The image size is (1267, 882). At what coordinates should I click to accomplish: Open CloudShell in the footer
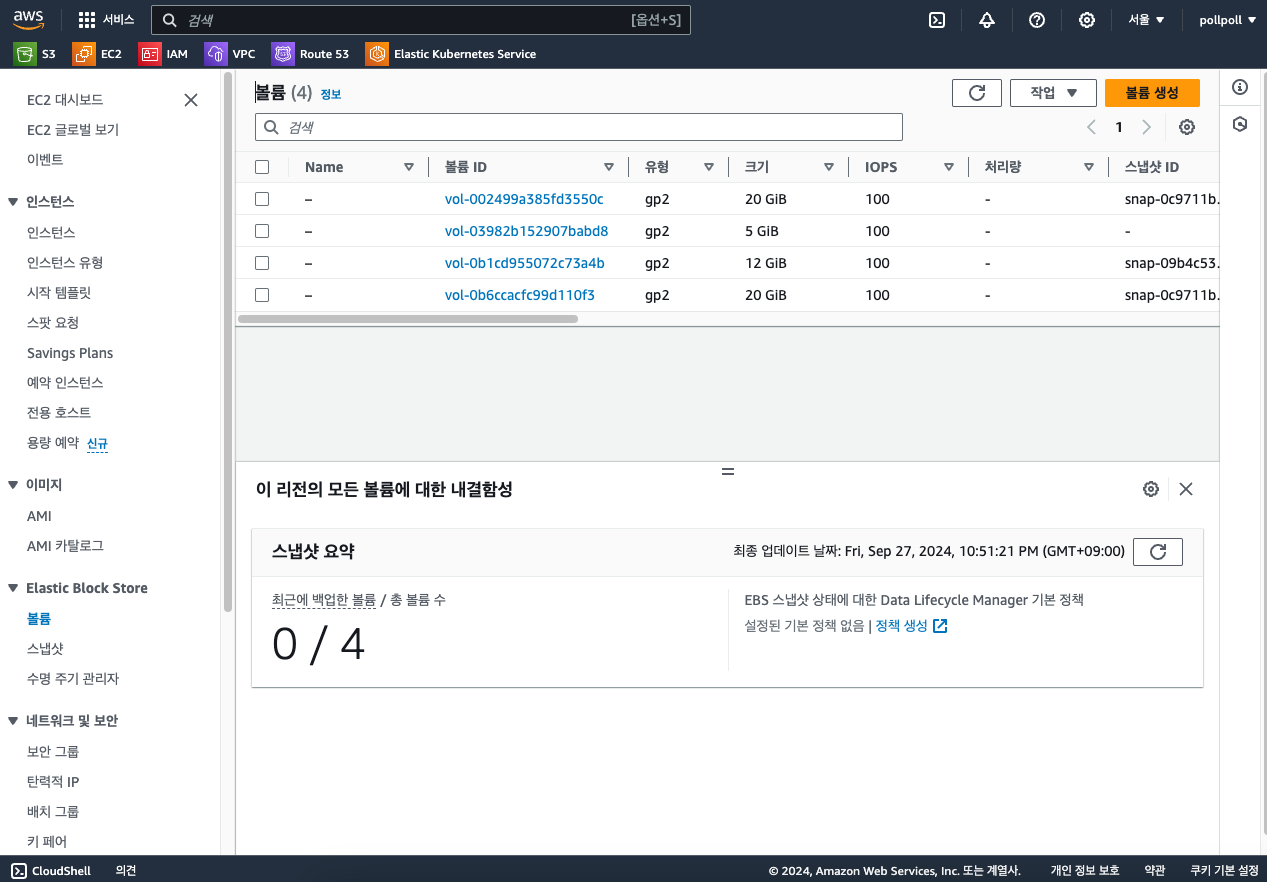click(x=51, y=870)
